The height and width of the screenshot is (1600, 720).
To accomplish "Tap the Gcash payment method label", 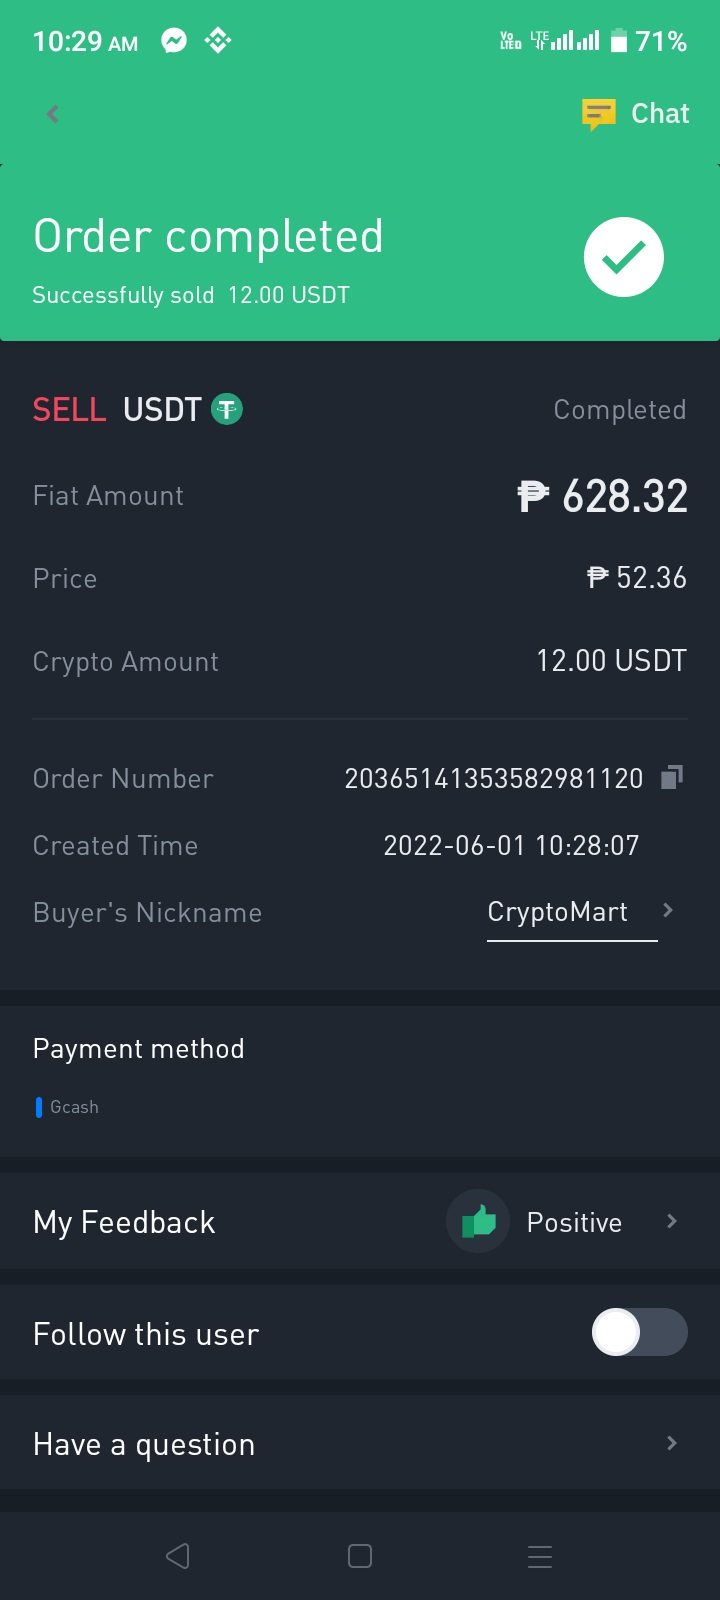I will 74,1107.
